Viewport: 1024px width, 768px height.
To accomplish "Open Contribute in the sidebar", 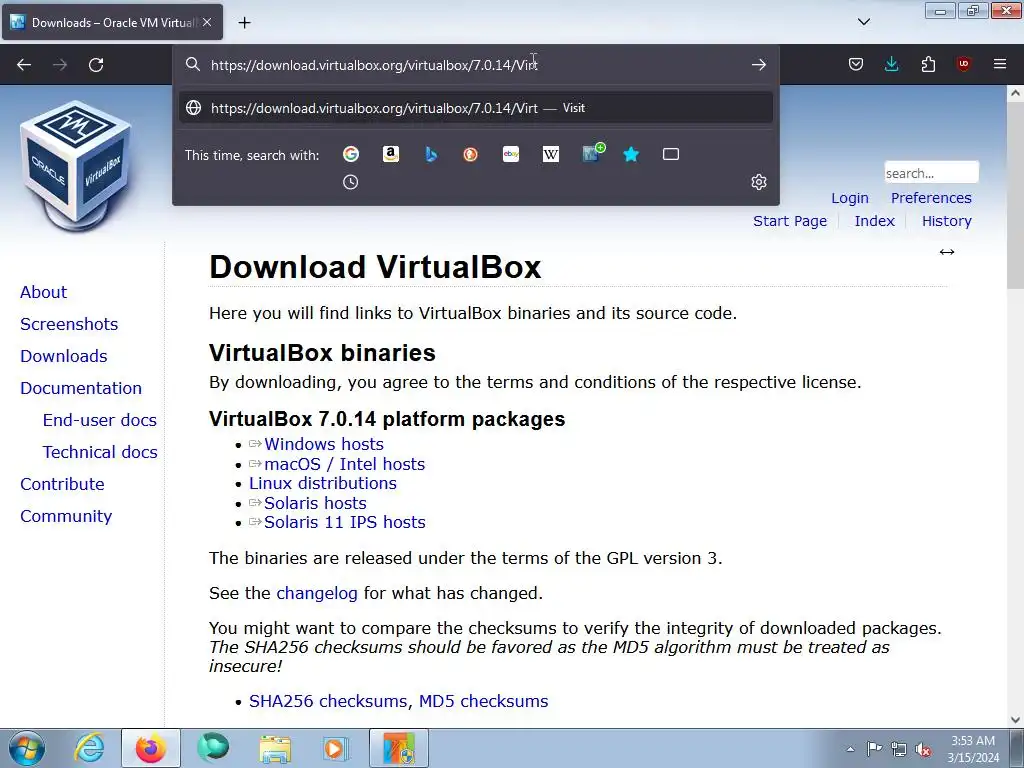I will tap(62, 484).
